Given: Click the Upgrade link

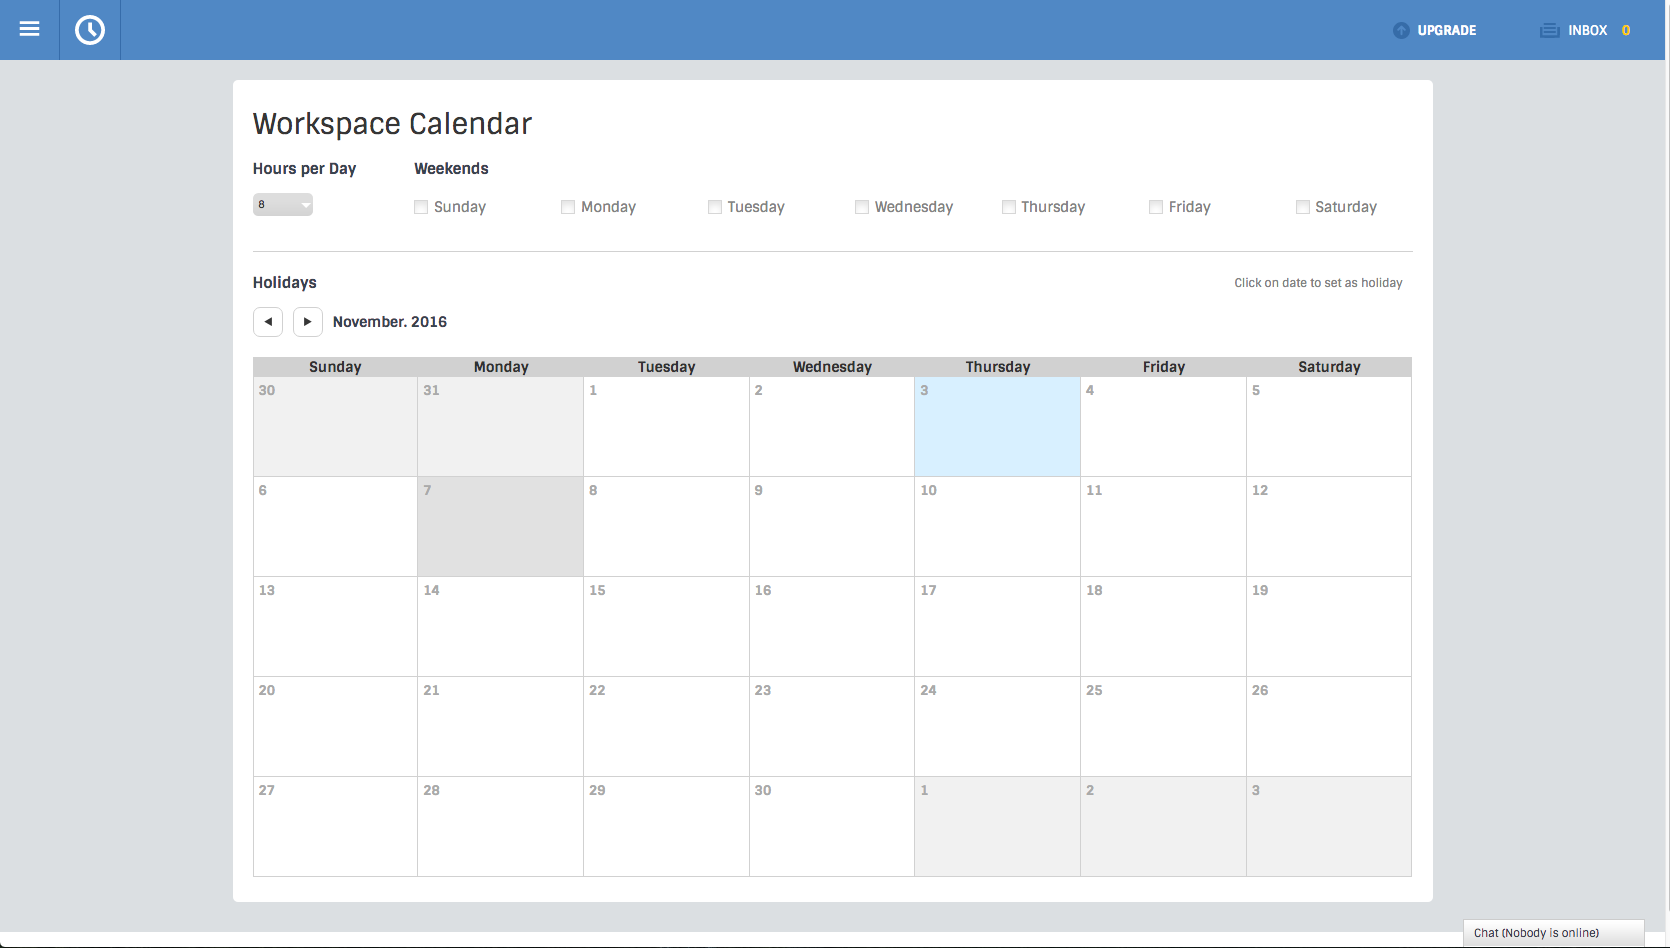Looking at the screenshot, I should coord(1445,30).
